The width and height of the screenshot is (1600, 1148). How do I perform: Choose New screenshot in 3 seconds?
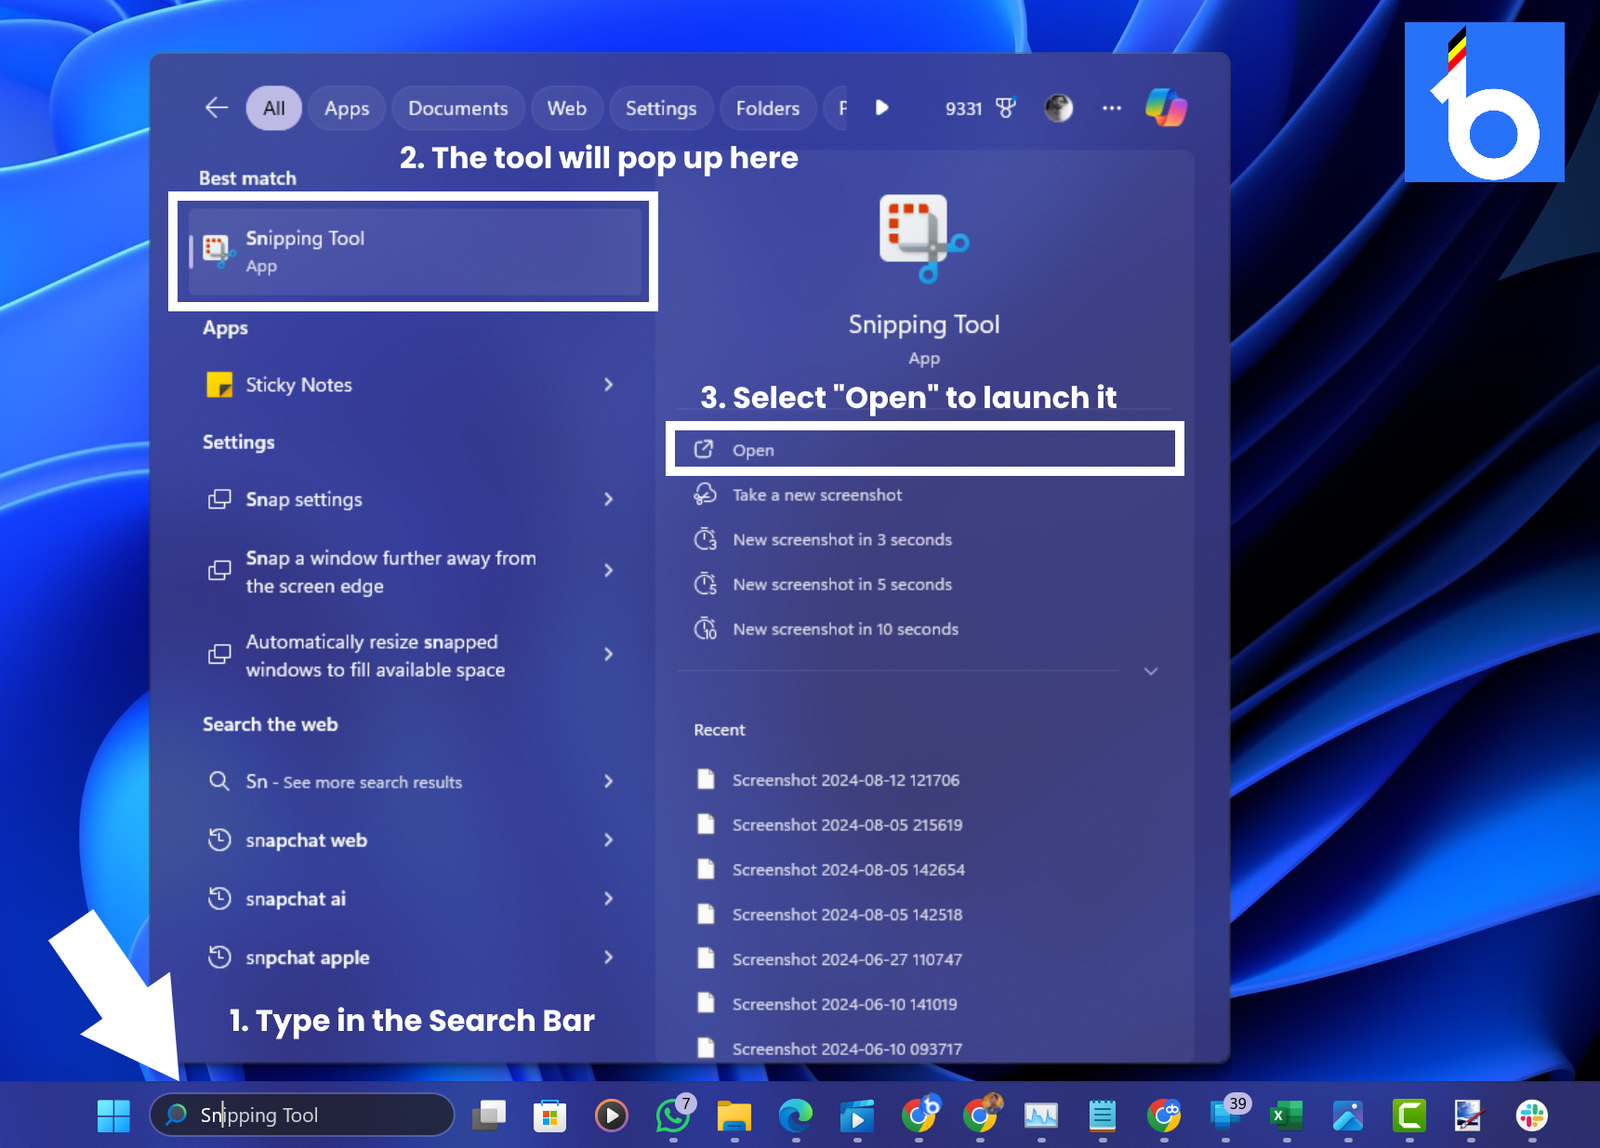pyautogui.click(x=842, y=540)
